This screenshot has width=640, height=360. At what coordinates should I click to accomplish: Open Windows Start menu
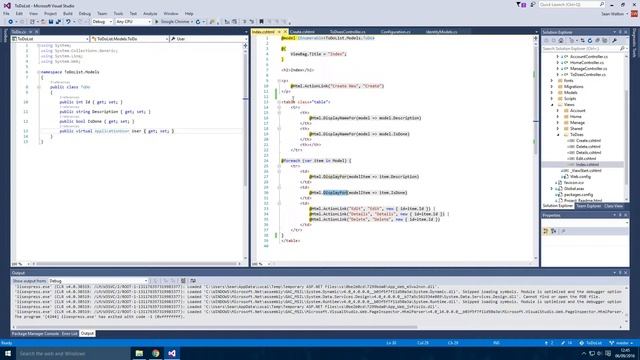(8, 353)
